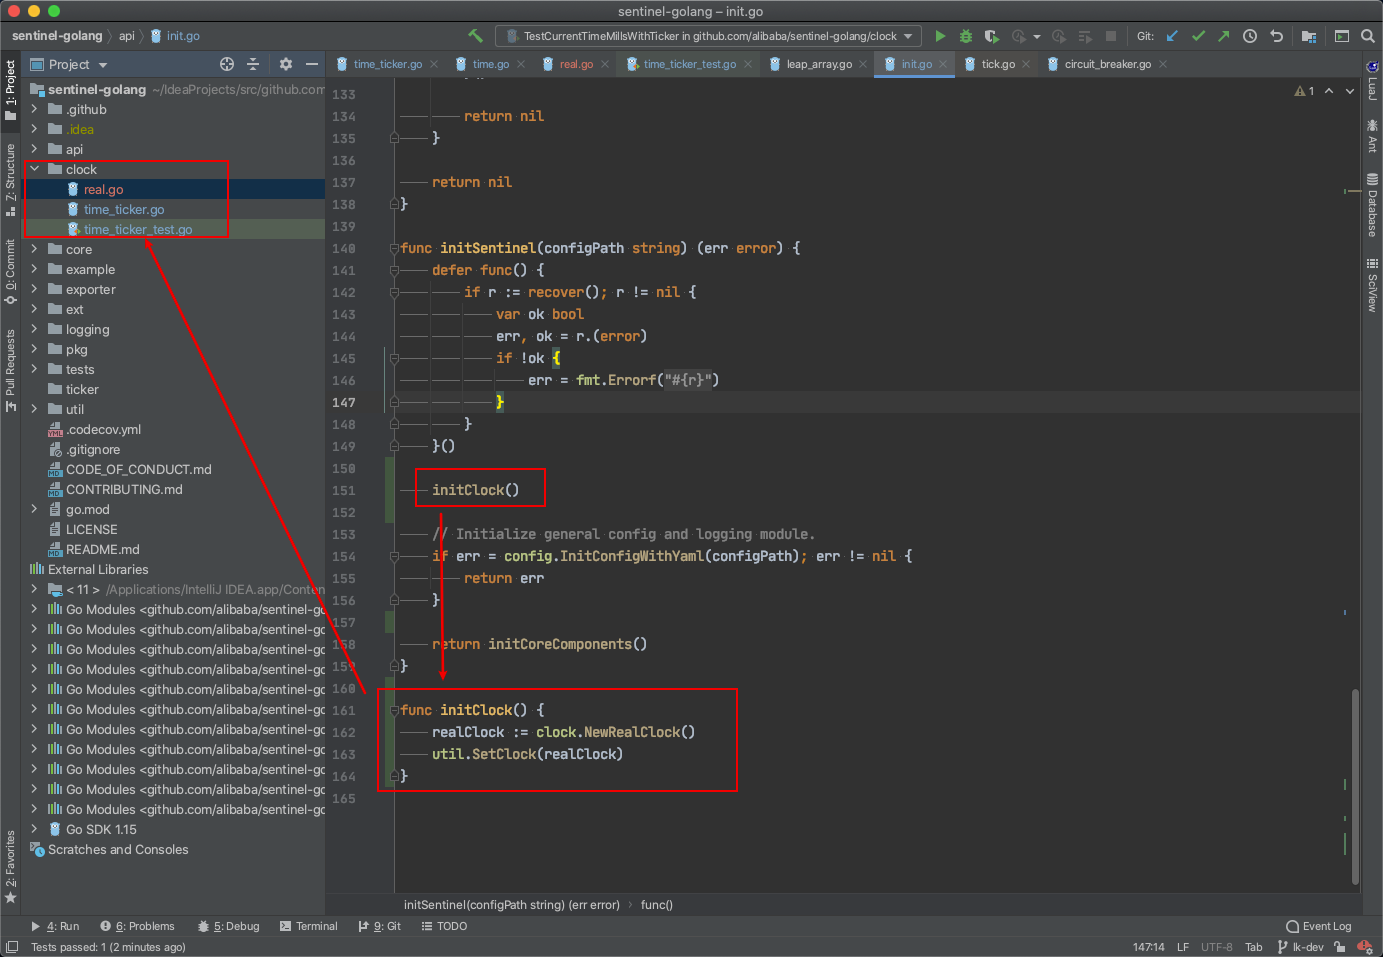Click Locate opened file target icon

(227, 64)
